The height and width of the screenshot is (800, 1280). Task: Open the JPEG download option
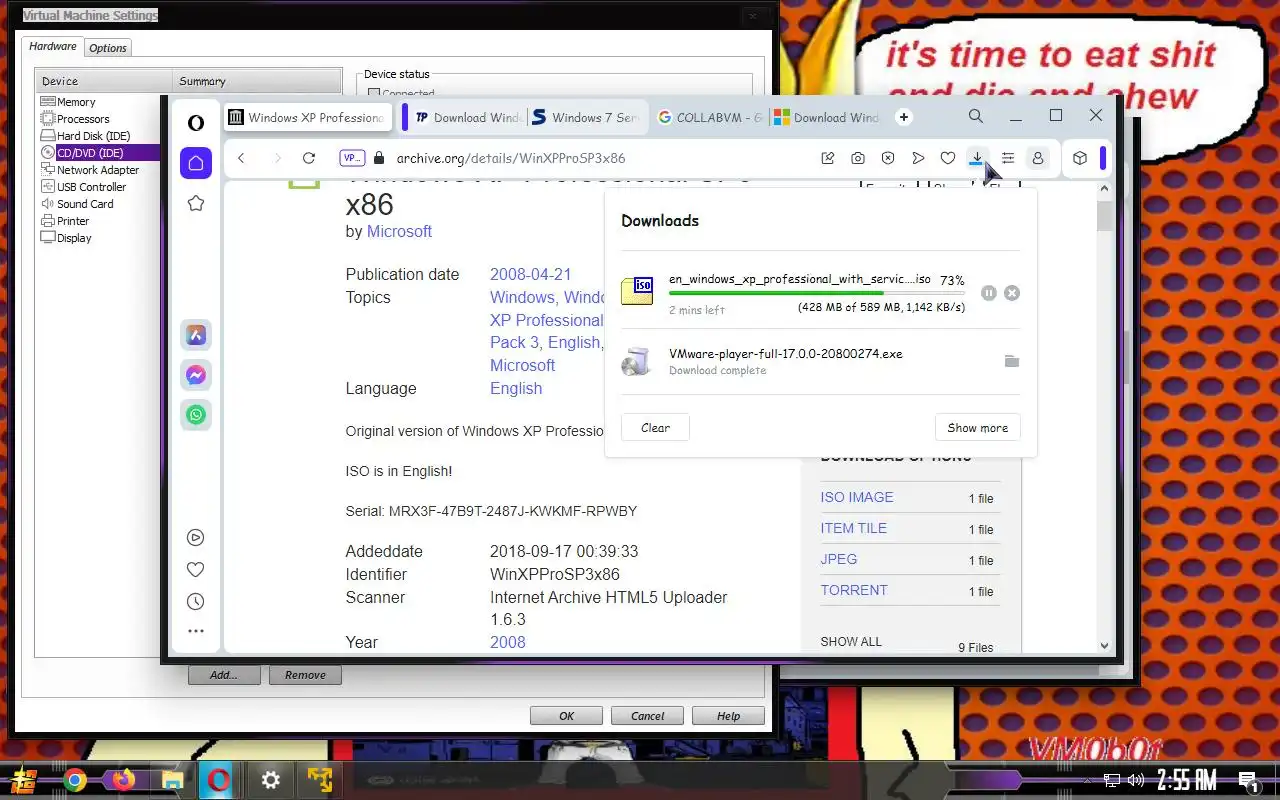coord(839,559)
